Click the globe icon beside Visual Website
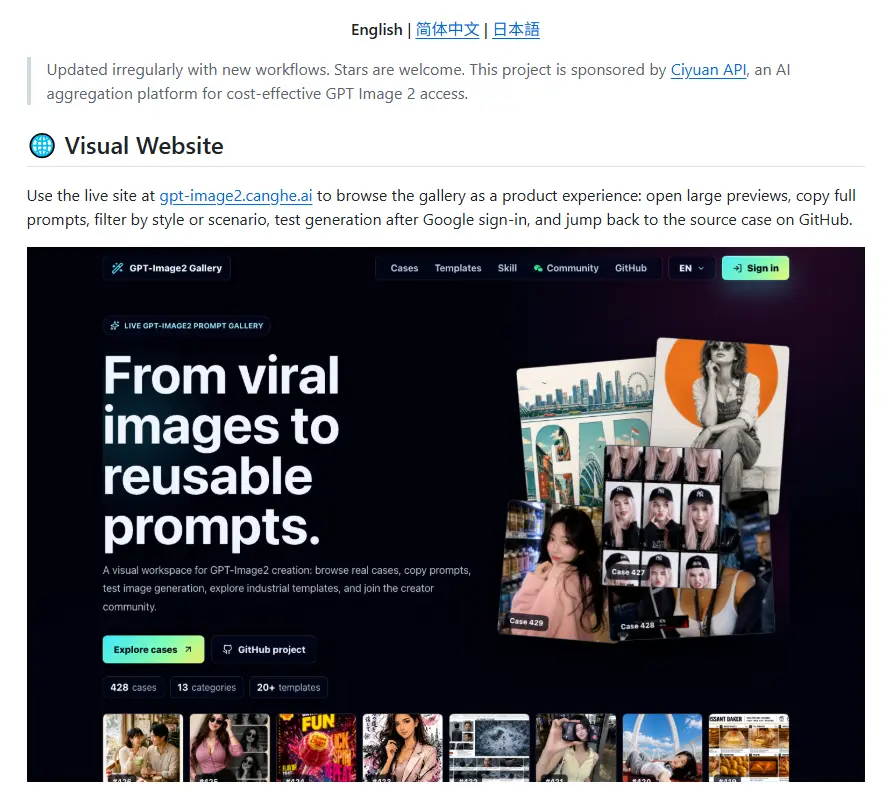The image size is (888, 791). pyautogui.click(x=42, y=146)
